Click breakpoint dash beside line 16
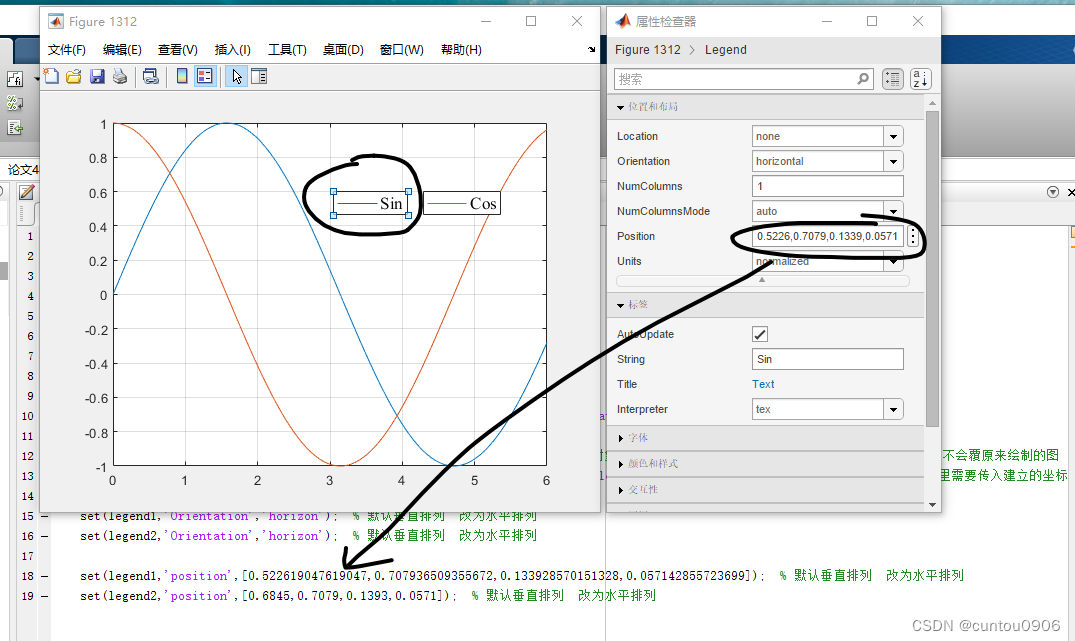 click(45, 536)
